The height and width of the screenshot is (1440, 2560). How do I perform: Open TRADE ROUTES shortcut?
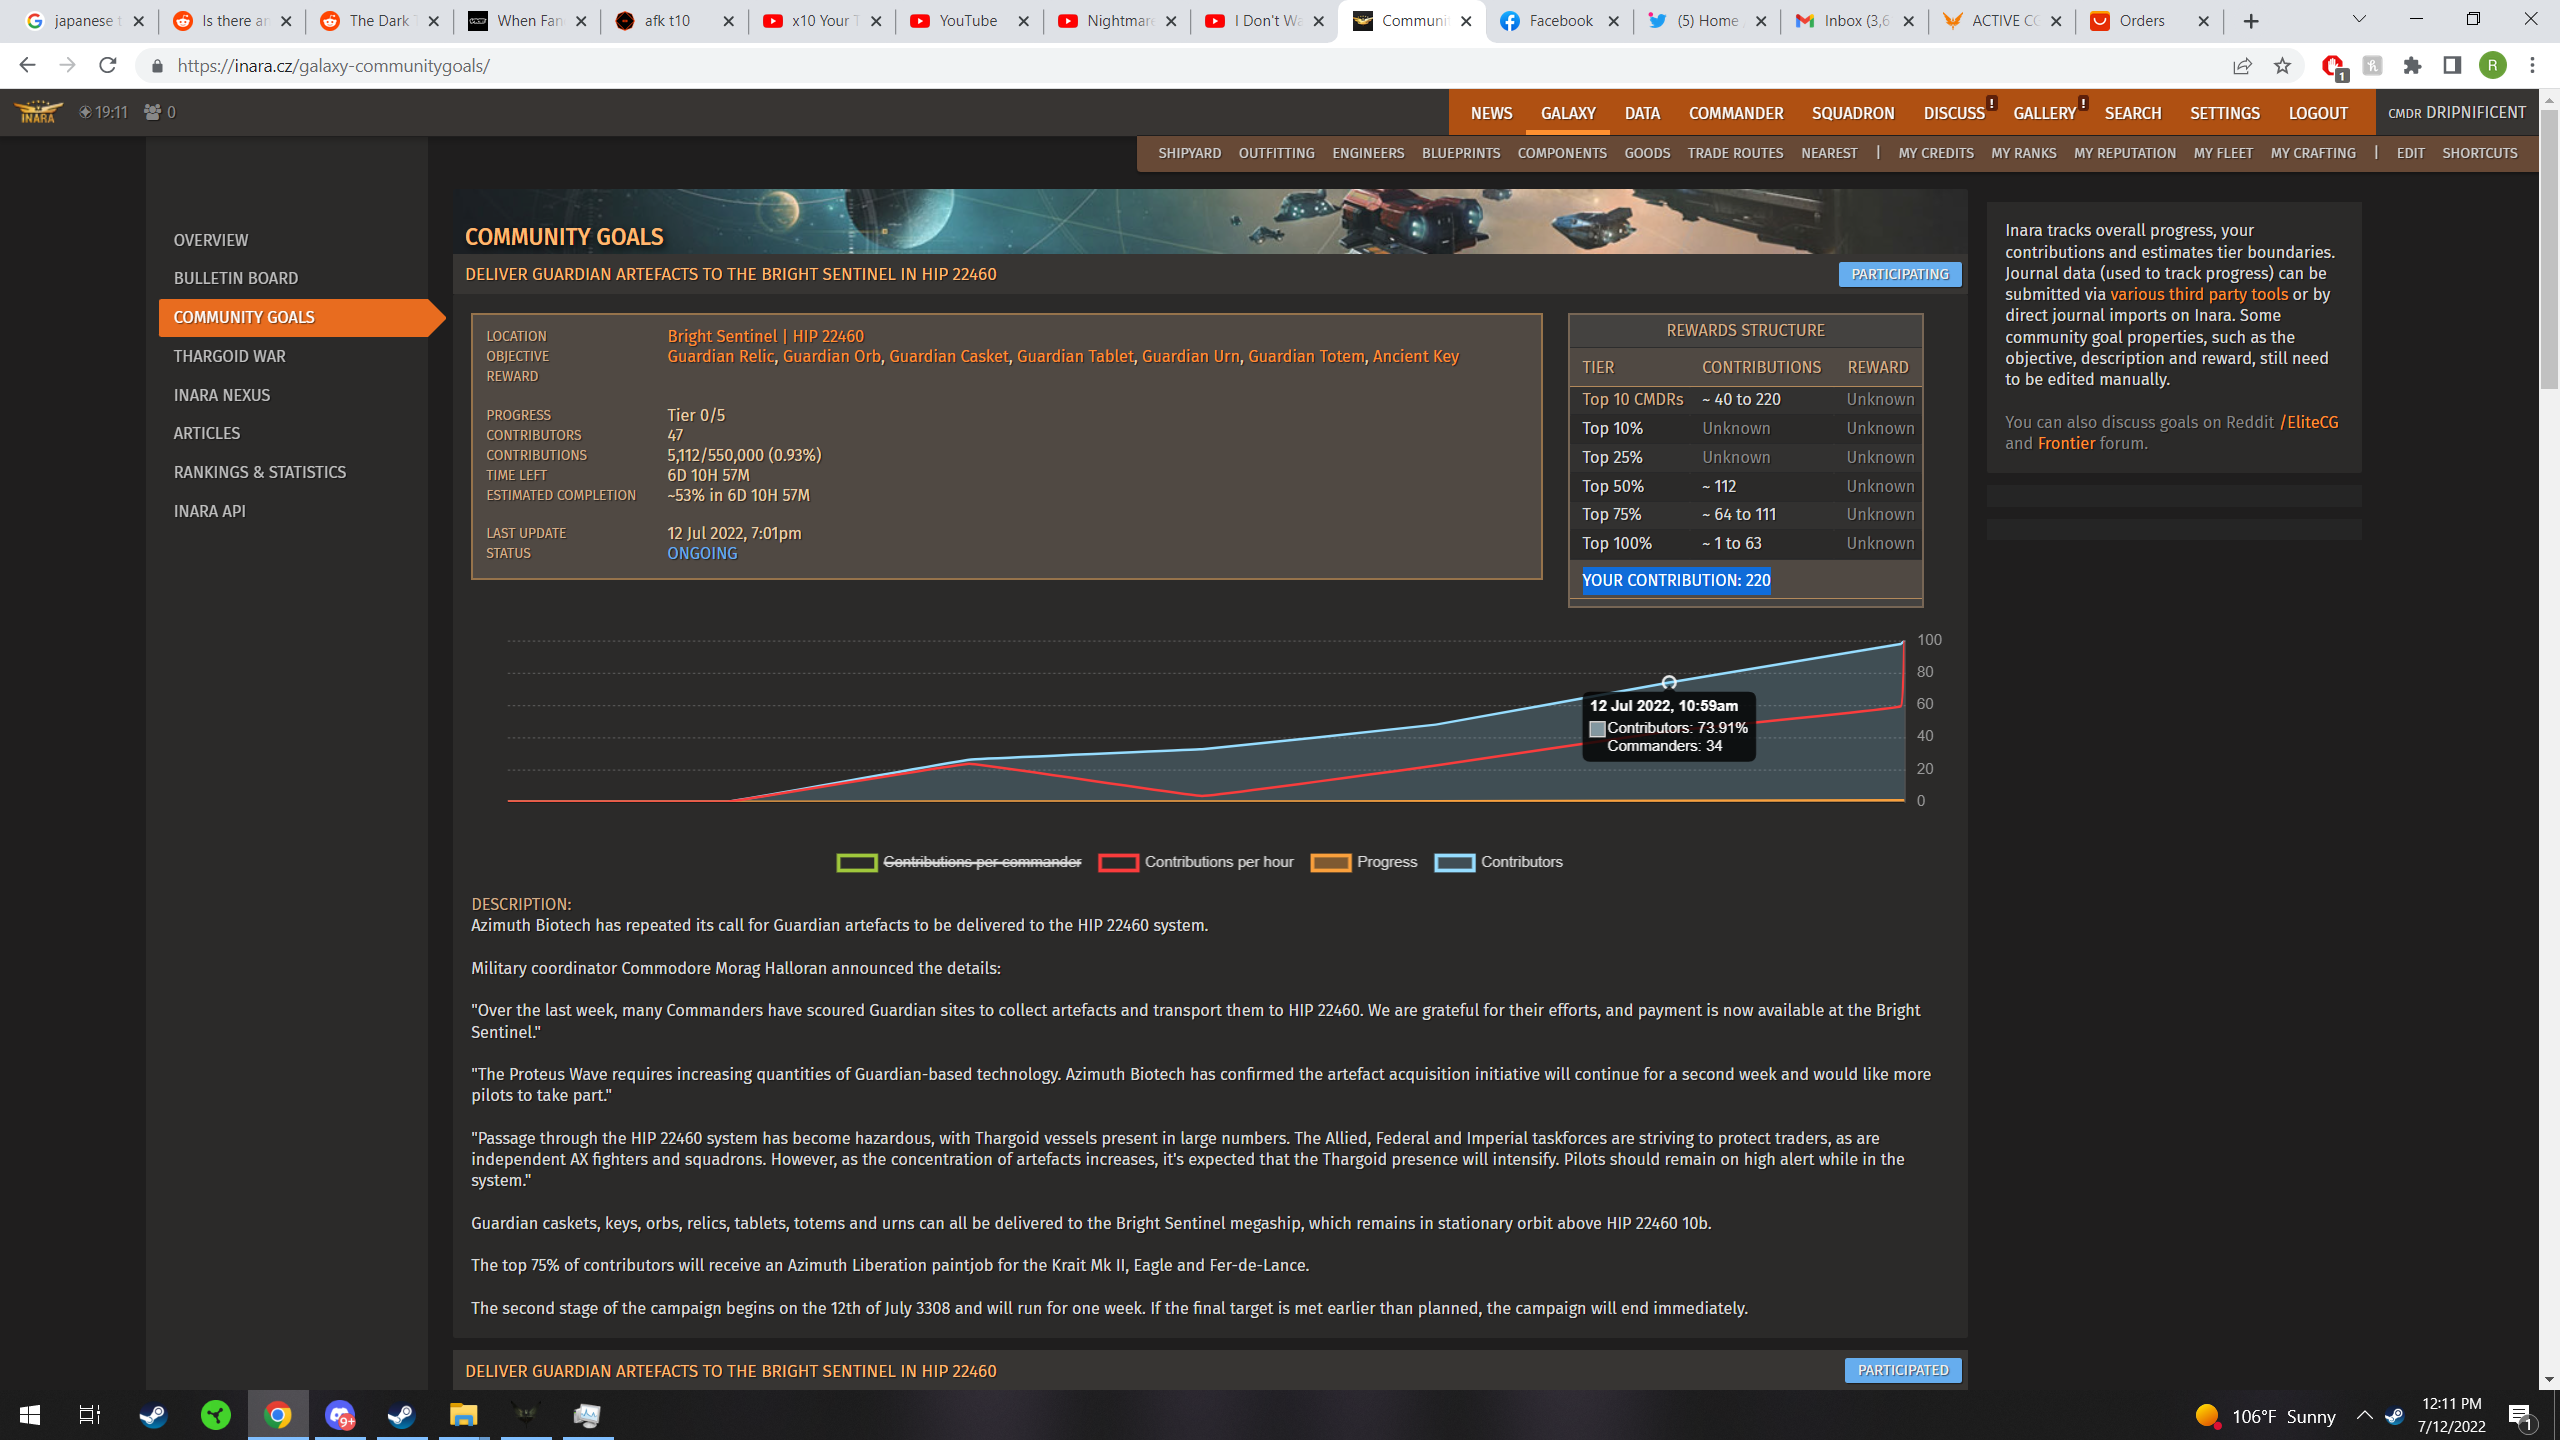[x=1735, y=153]
